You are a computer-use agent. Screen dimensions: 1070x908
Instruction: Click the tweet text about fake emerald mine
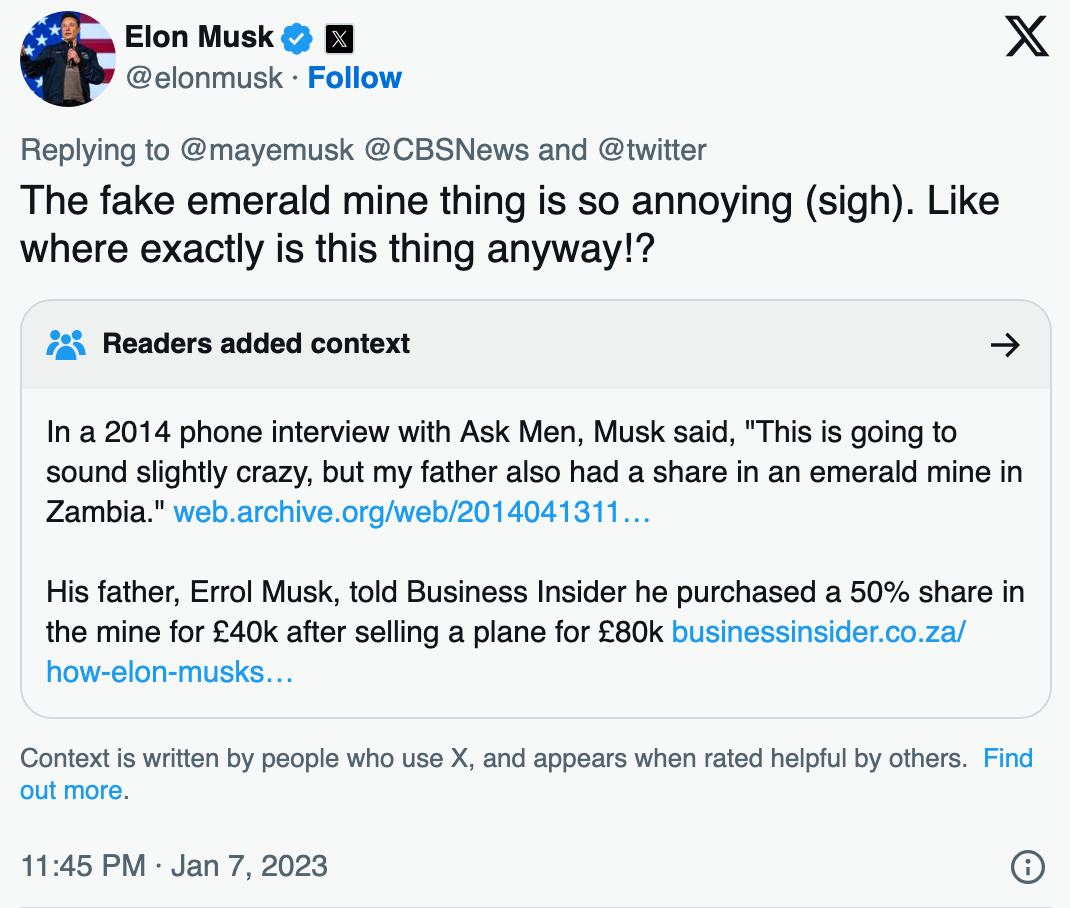pyautogui.click(x=510, y=224)
